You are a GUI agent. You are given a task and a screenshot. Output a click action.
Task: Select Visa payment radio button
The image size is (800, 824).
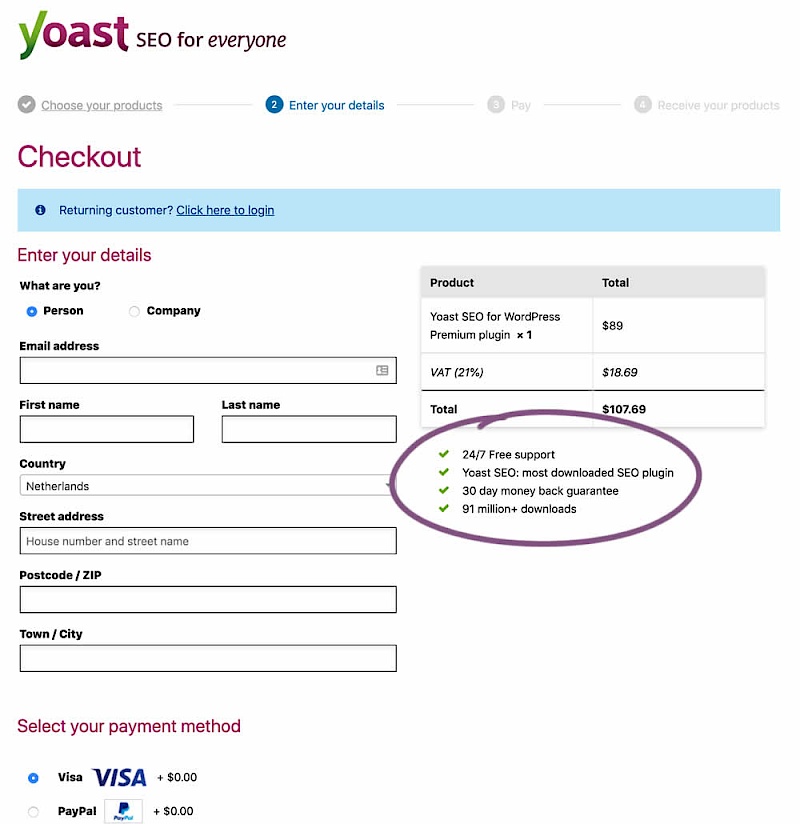(33, 777)
